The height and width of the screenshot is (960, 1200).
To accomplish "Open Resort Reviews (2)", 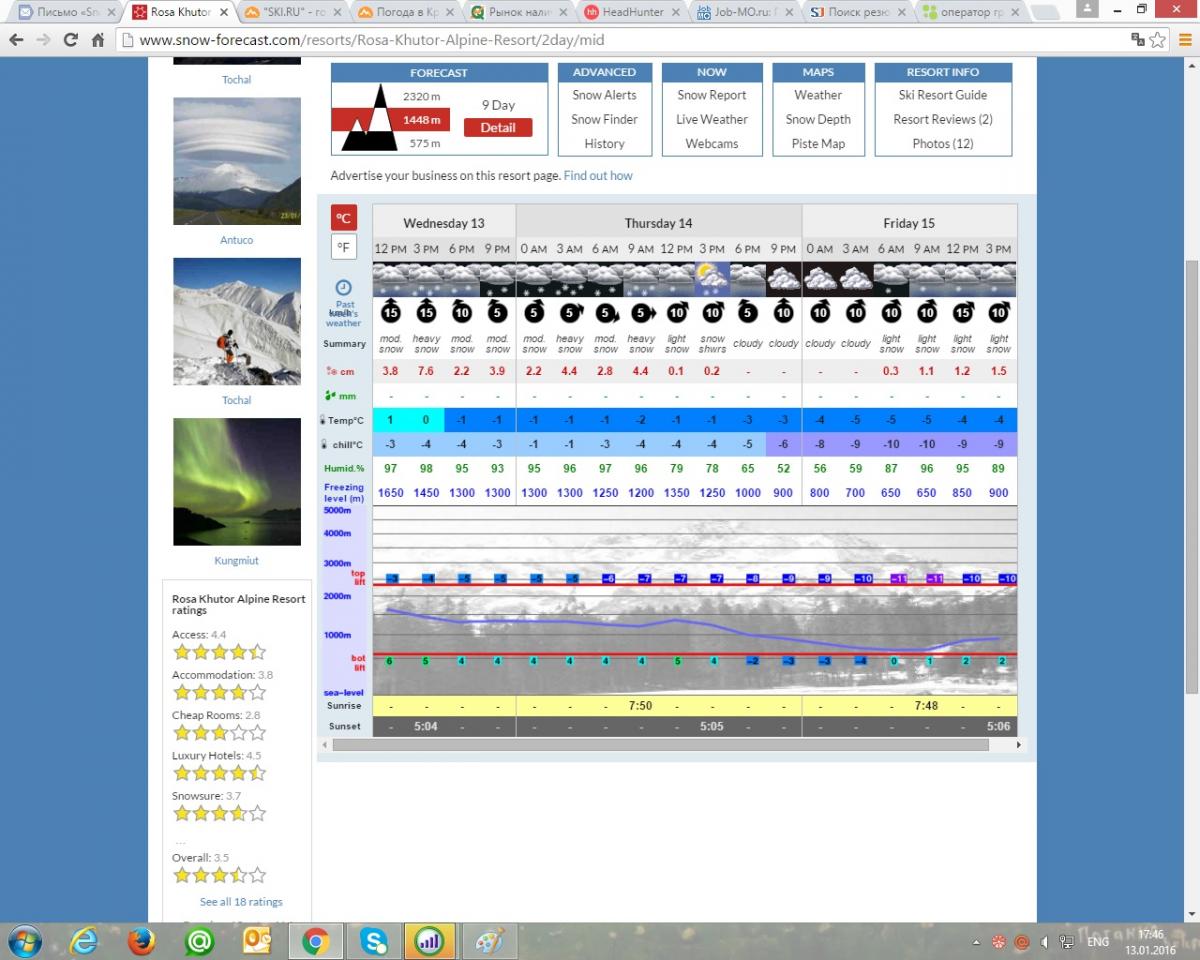I will 943,119.
